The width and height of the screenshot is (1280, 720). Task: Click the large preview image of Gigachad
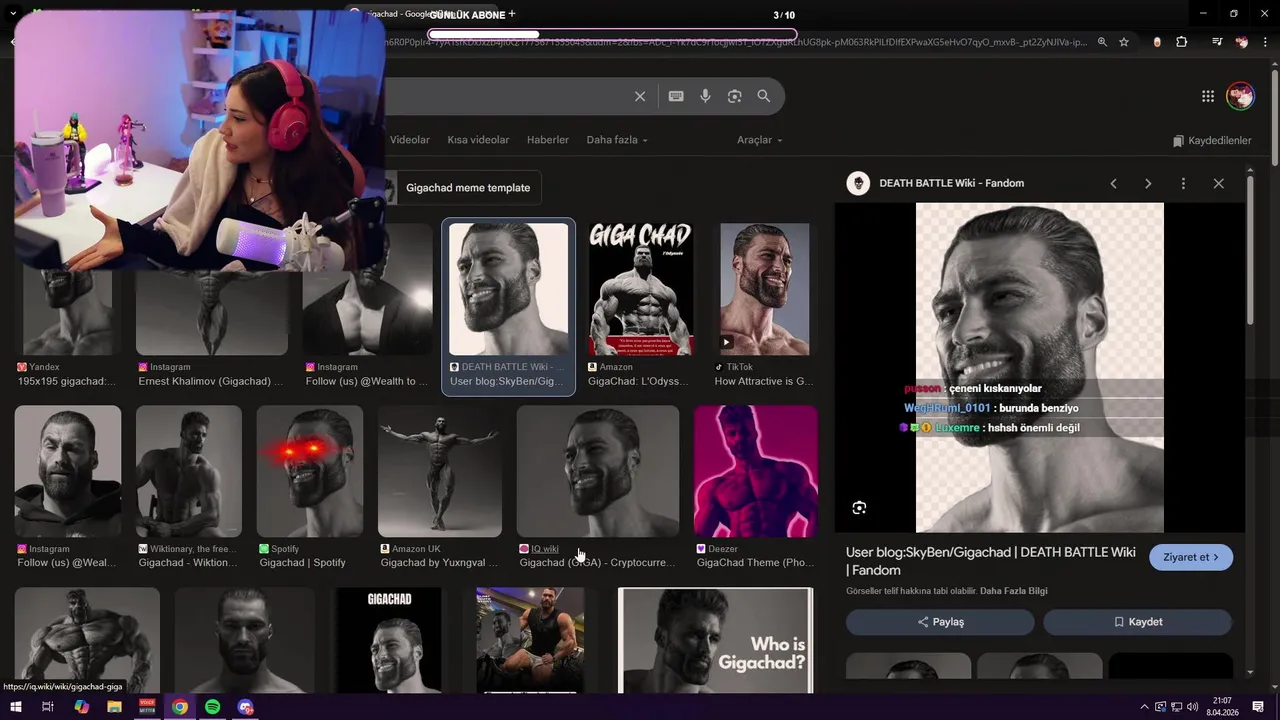click(1040, 368)
